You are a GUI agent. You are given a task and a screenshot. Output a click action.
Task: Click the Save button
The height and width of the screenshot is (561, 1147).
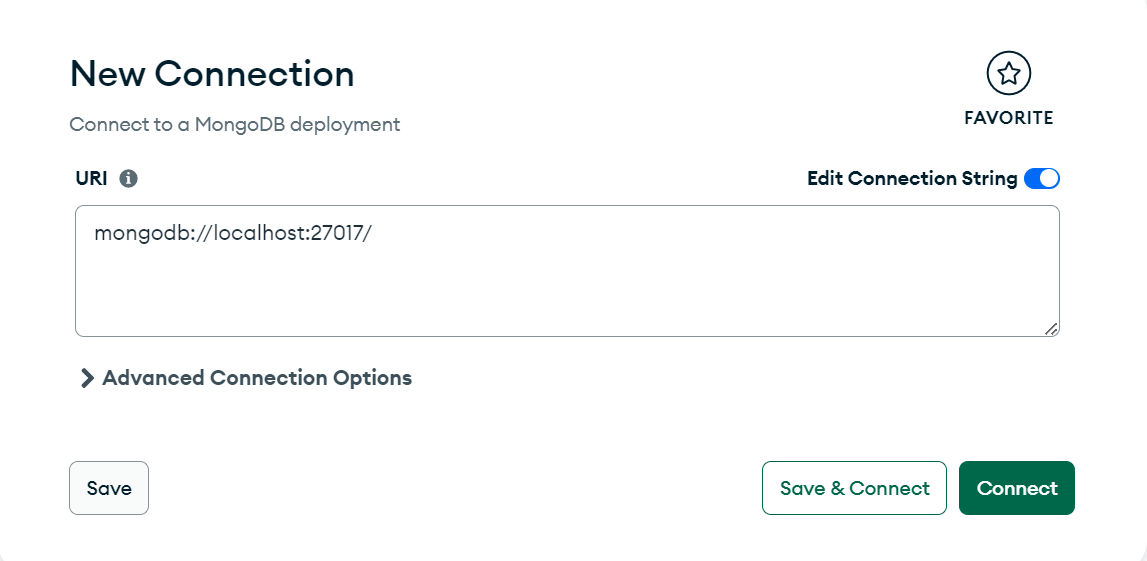(109, 488)
